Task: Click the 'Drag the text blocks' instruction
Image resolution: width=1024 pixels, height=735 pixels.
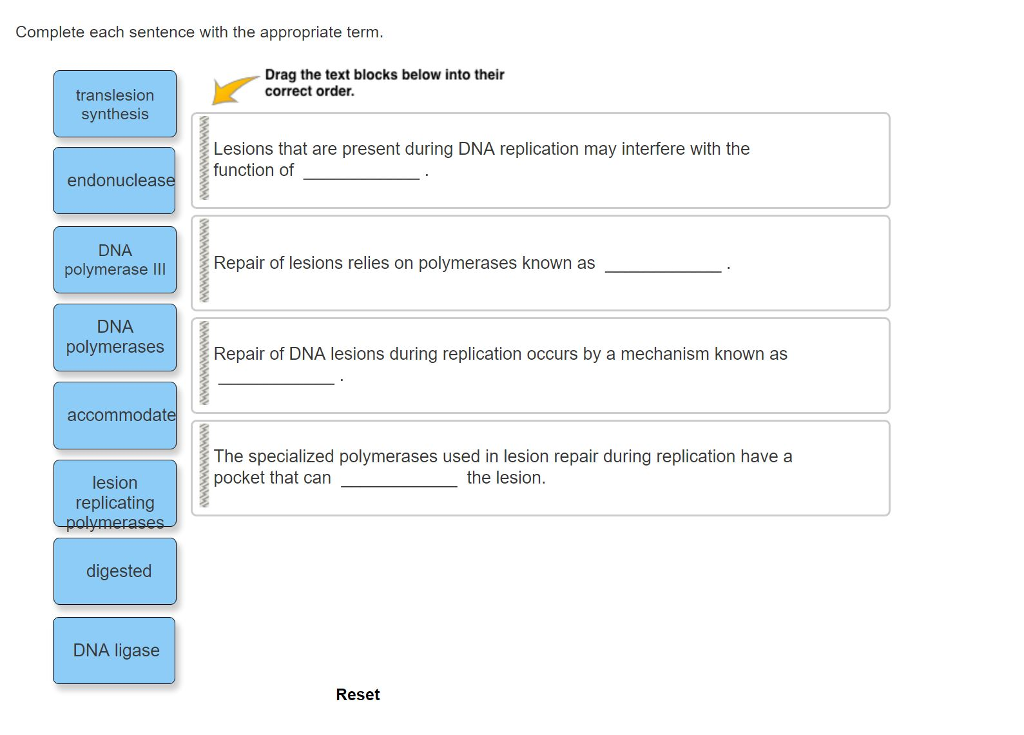Action: tap(384, 83)
